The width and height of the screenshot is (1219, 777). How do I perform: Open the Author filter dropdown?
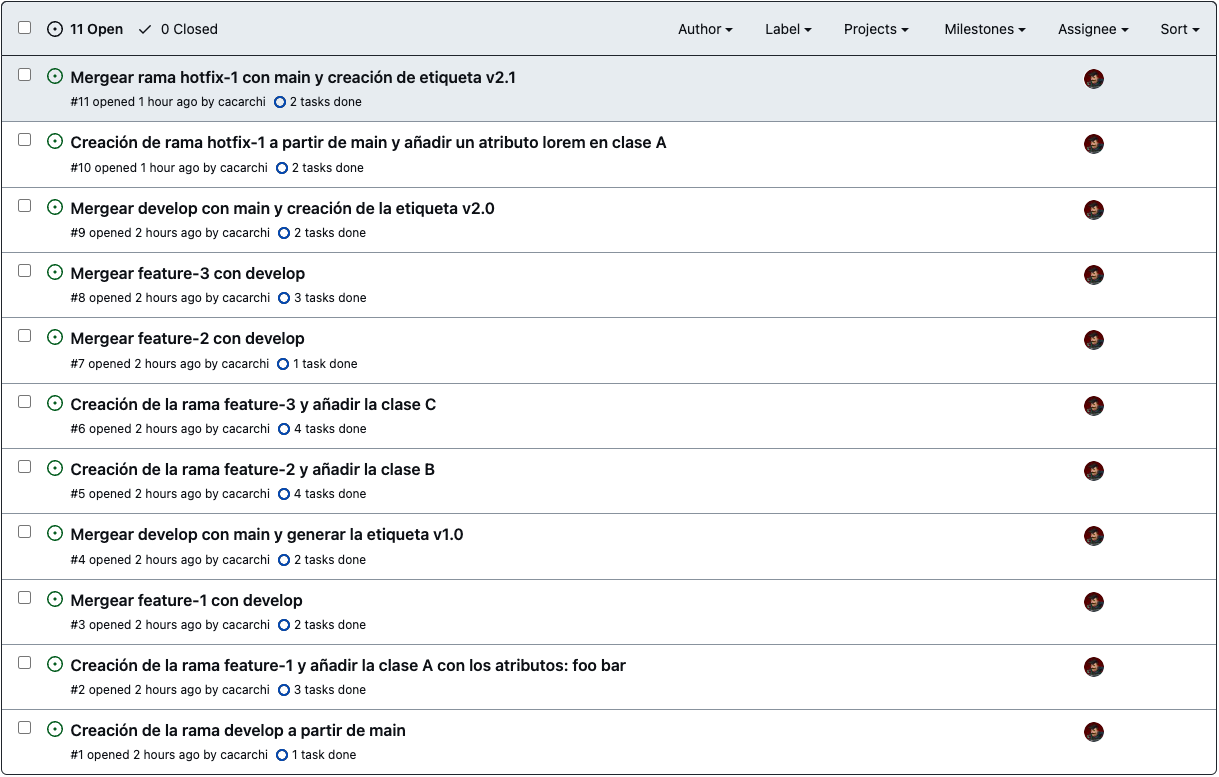coord(705,29)
